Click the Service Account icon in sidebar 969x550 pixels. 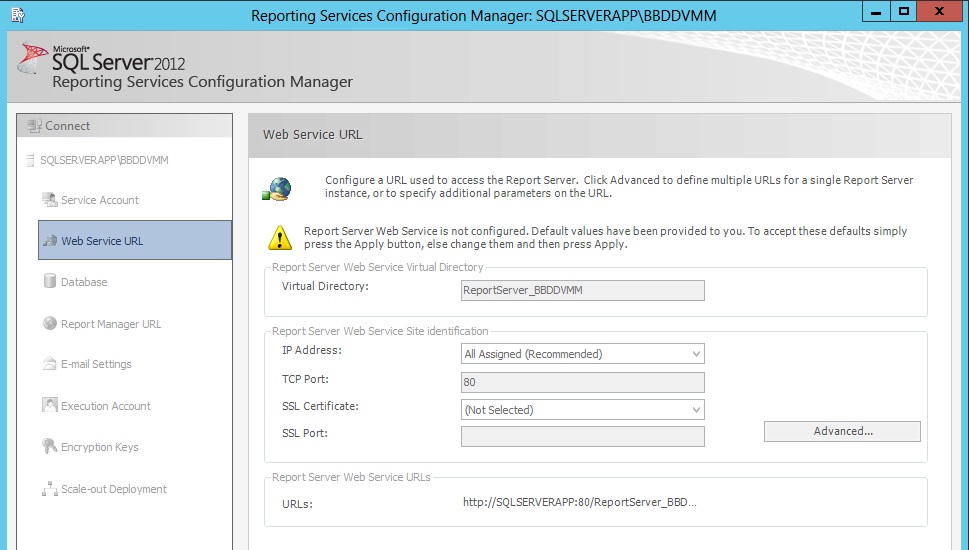tap(50, 200)
